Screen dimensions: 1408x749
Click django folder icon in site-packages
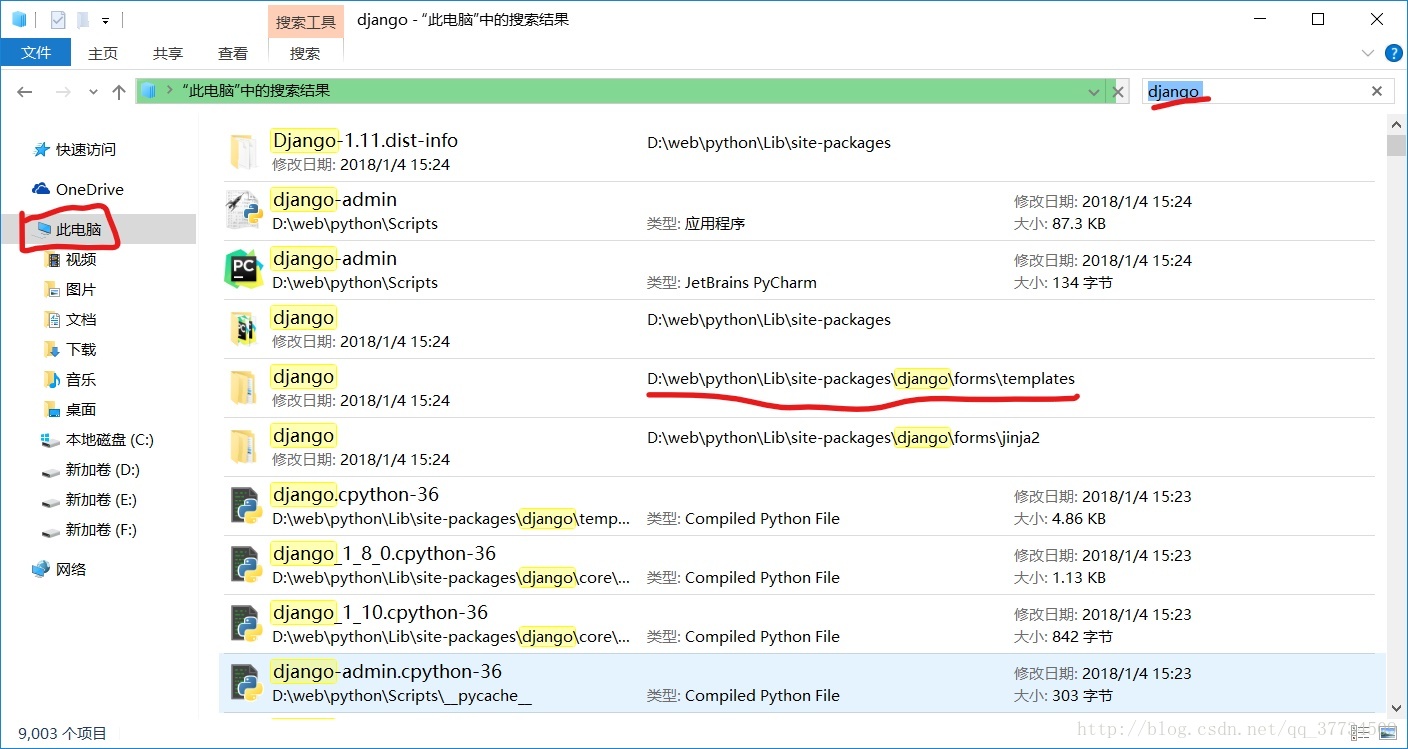[245, 329]
